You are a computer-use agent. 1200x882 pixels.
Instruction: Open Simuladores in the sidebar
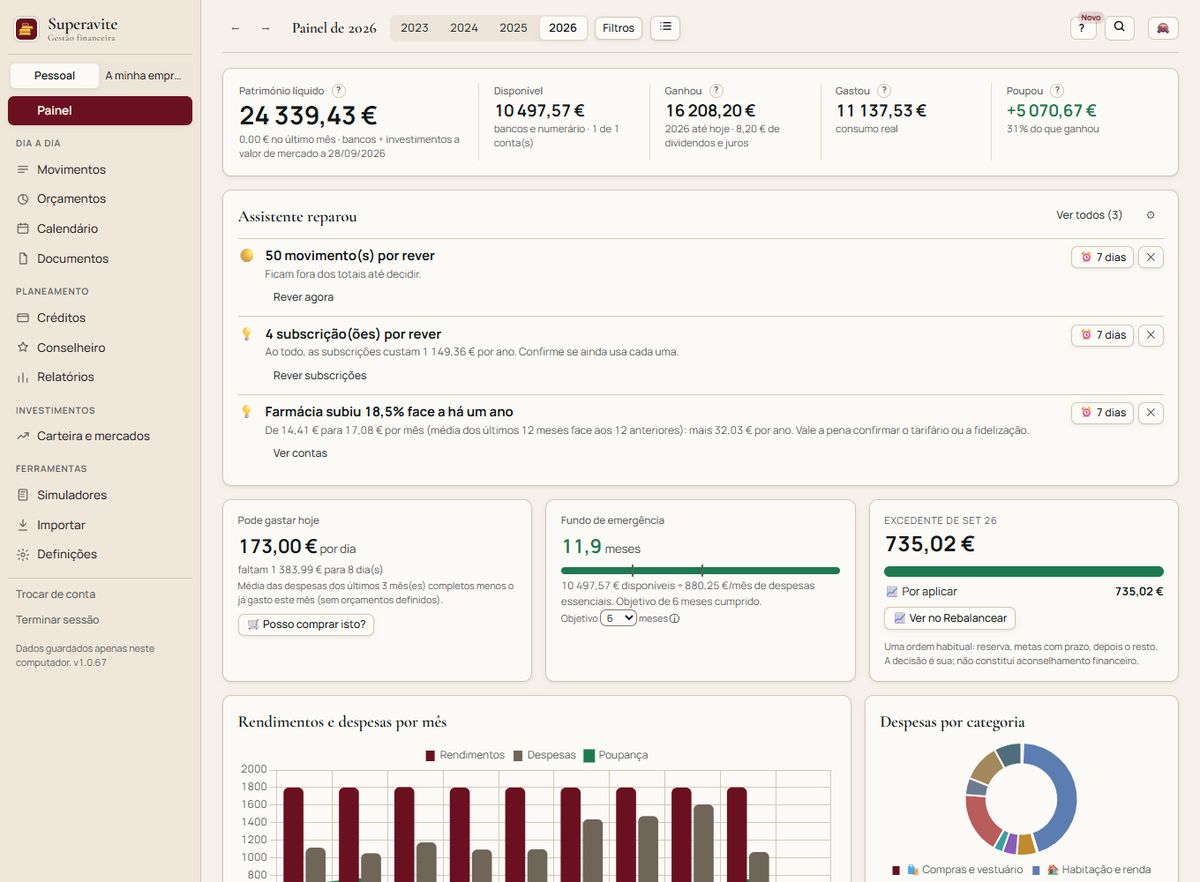click(x=72, y=495)
